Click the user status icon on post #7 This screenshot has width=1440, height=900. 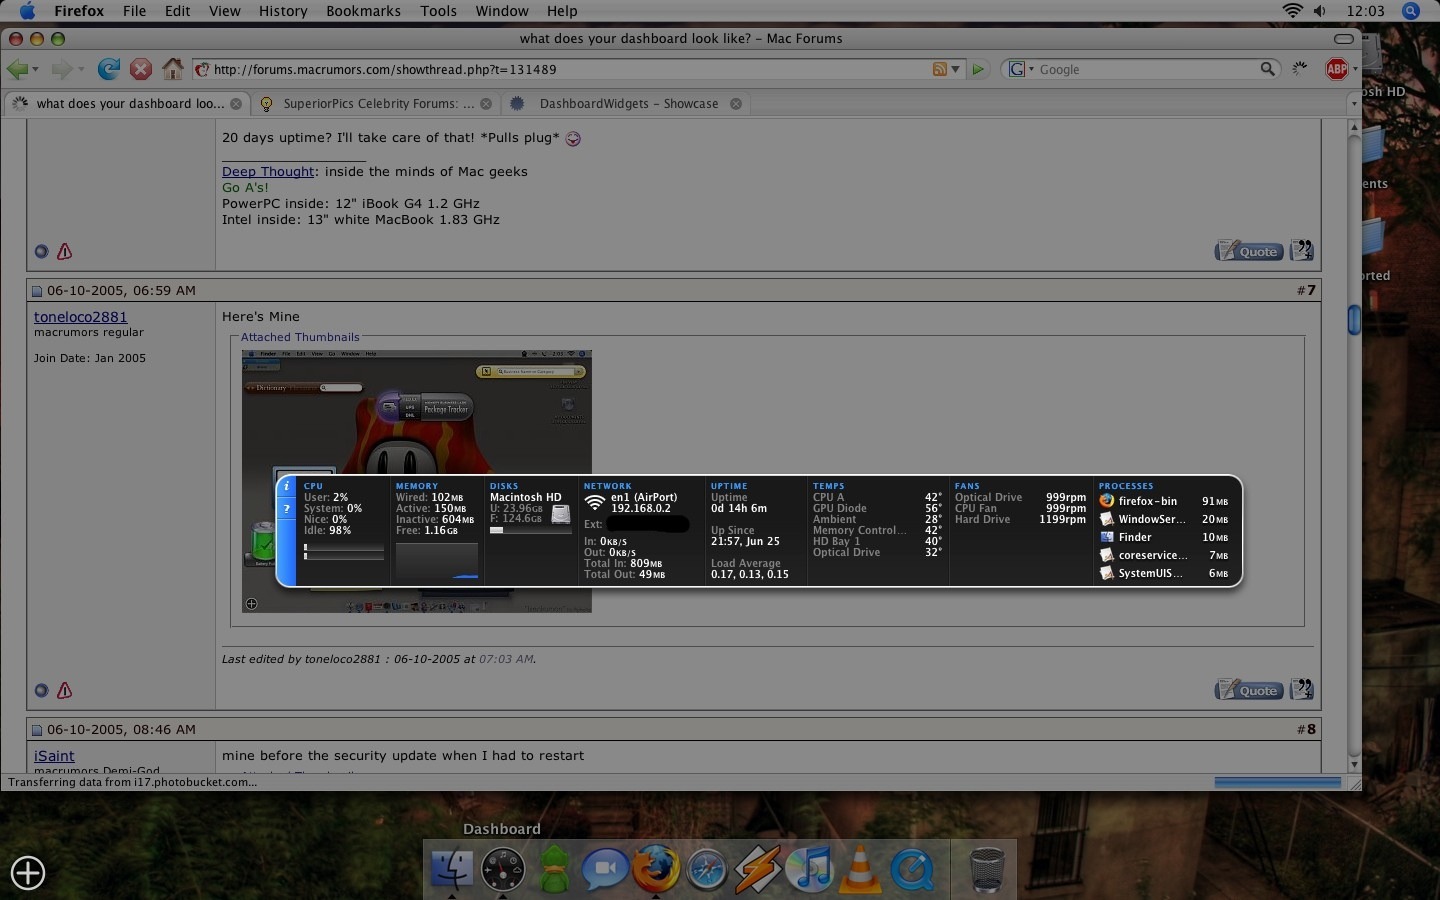(41, 690)
